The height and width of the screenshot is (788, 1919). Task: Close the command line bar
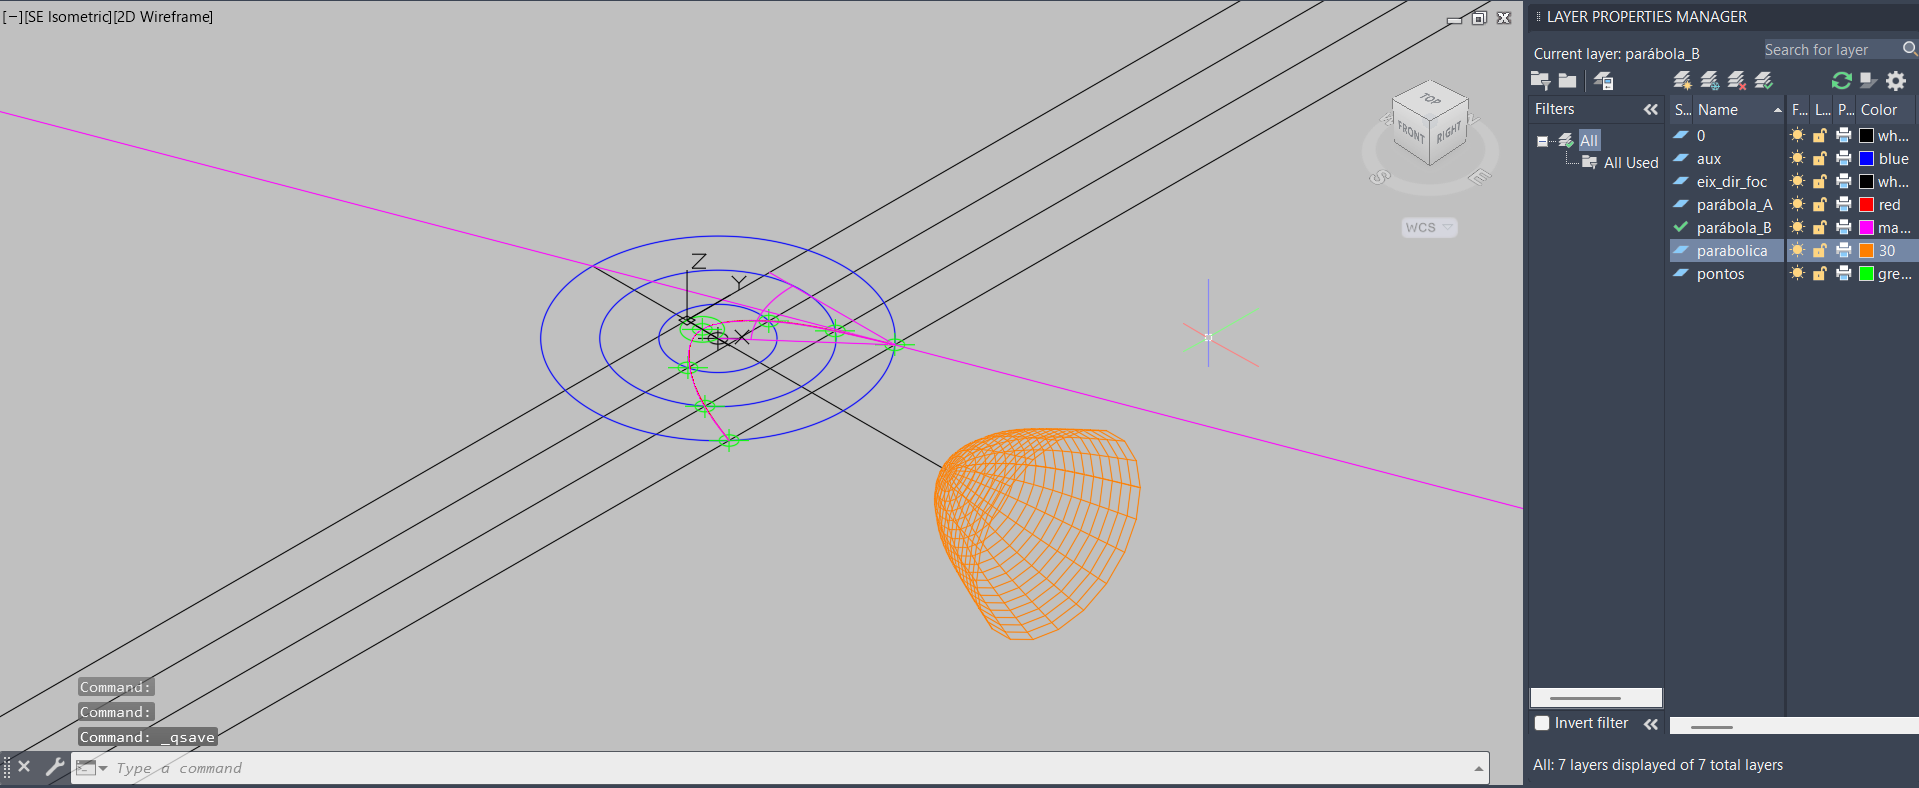pos(25,767)
